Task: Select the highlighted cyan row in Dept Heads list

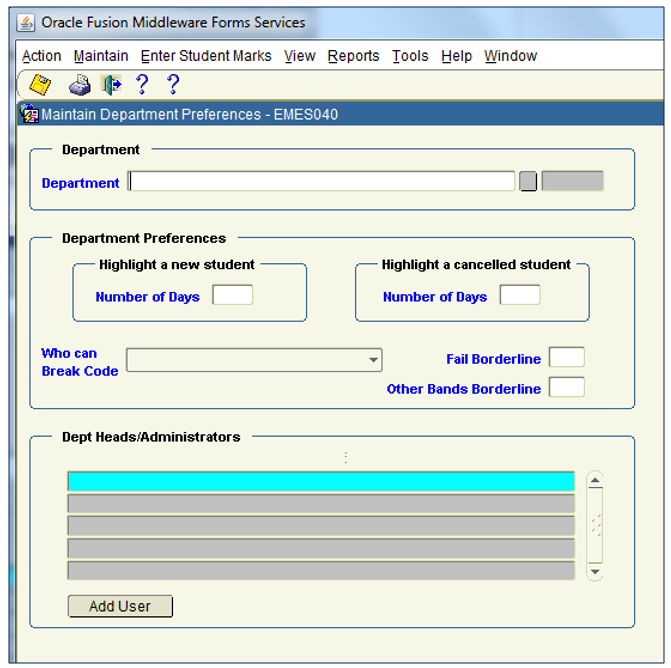Action: 320,481
